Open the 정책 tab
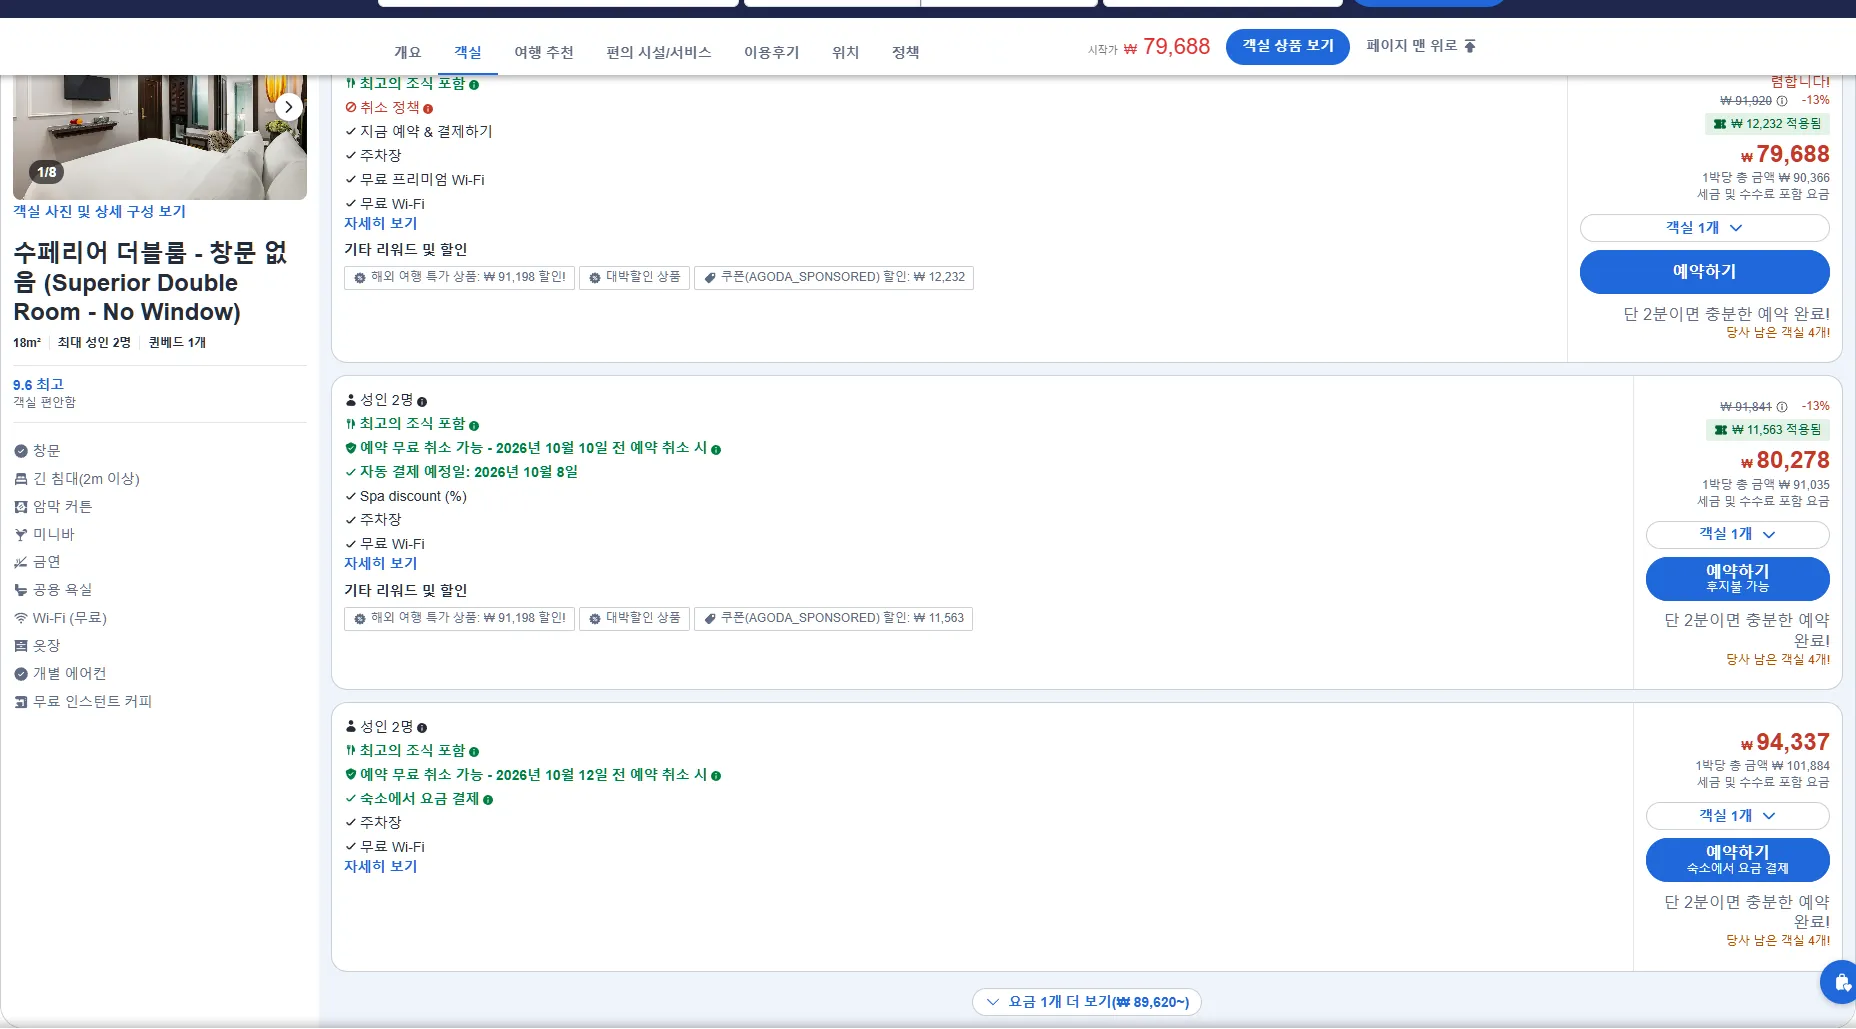The height and width of the screenshot is (1029, 1856). [x=906, y=52]
